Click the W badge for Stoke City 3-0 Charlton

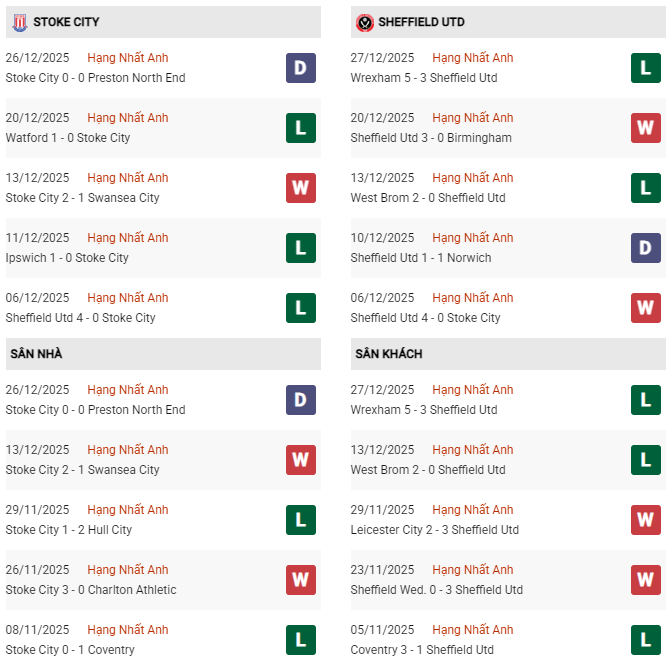coord(301,580)
